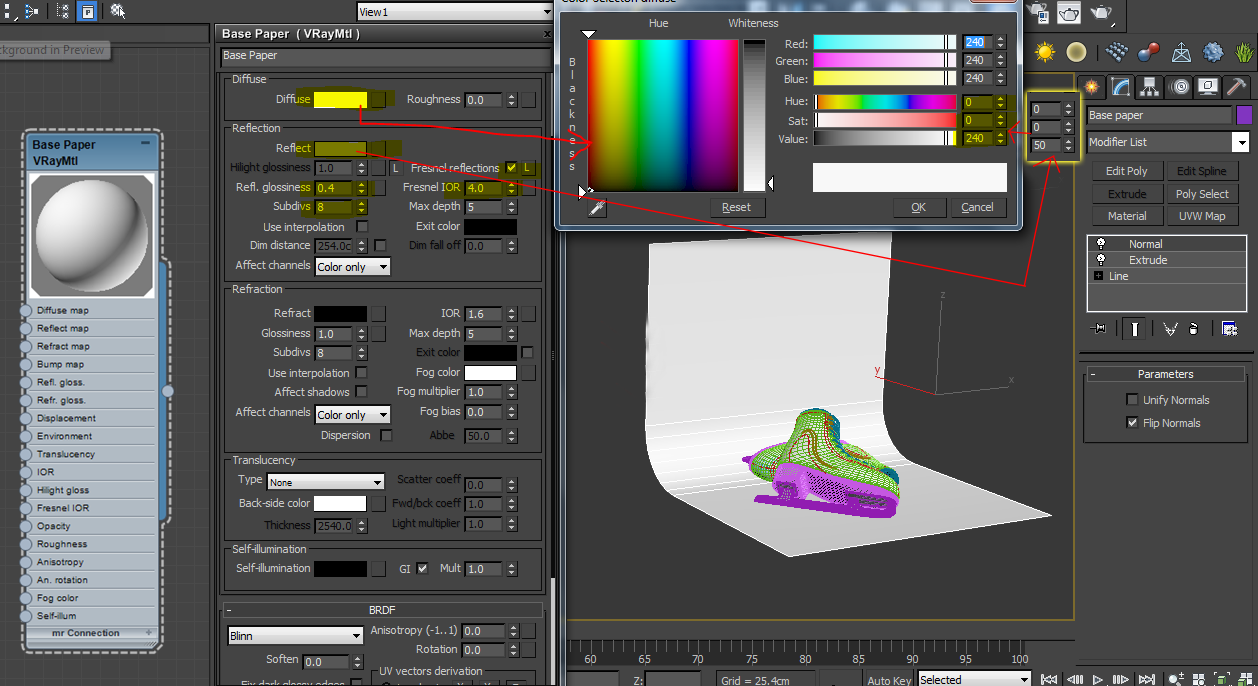Toggle Dispersion checkbox
The width and height of the screenshot is (1258, 686).
coord(386,435)
